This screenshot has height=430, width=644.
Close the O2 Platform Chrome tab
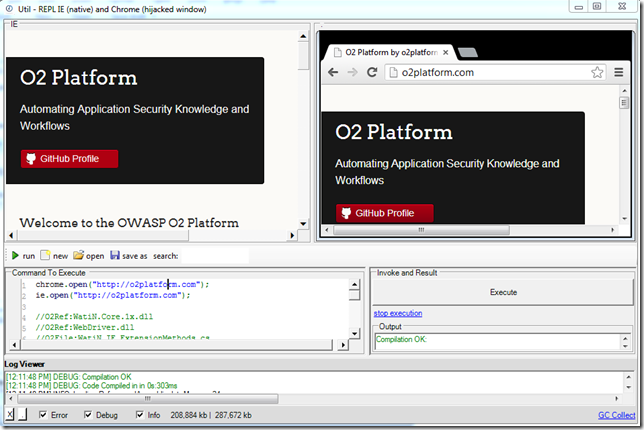tap(448, 51)
